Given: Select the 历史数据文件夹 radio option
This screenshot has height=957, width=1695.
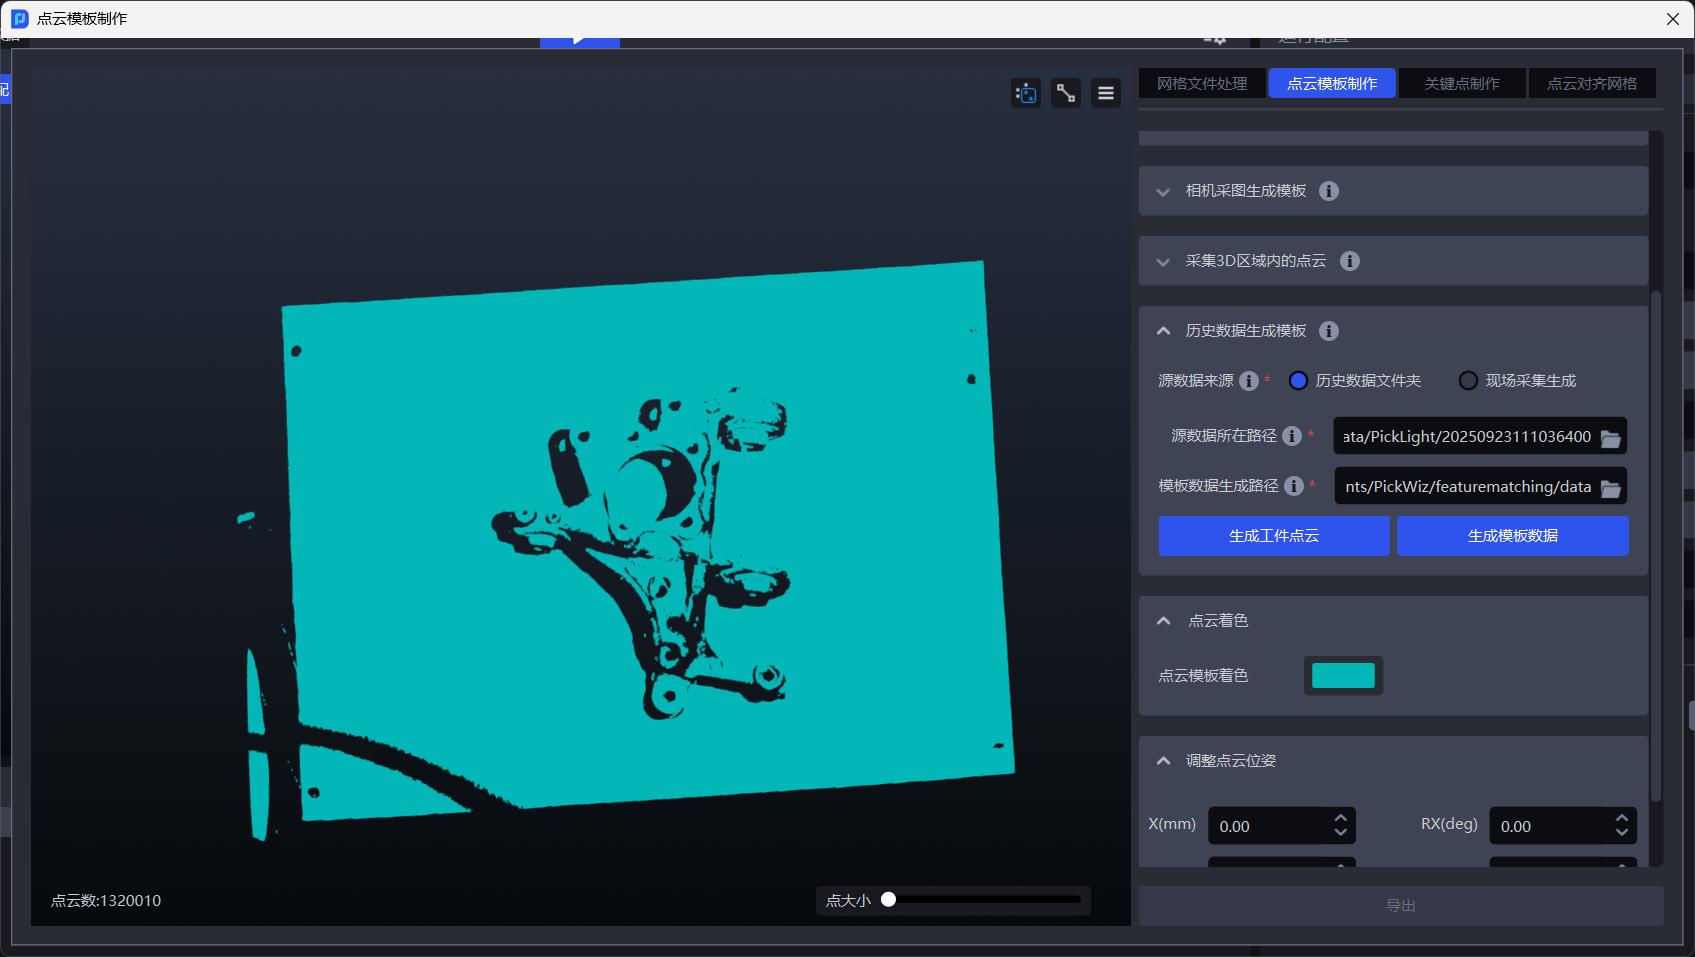Looking at the screenshot, I should click(x=1299, y=381).
